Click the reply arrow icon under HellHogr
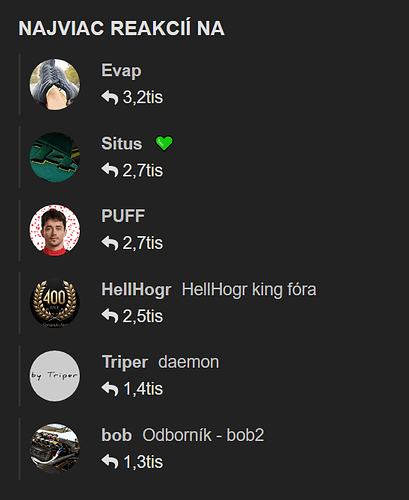This screenshot has height=500, width=409. click(110, 316)
